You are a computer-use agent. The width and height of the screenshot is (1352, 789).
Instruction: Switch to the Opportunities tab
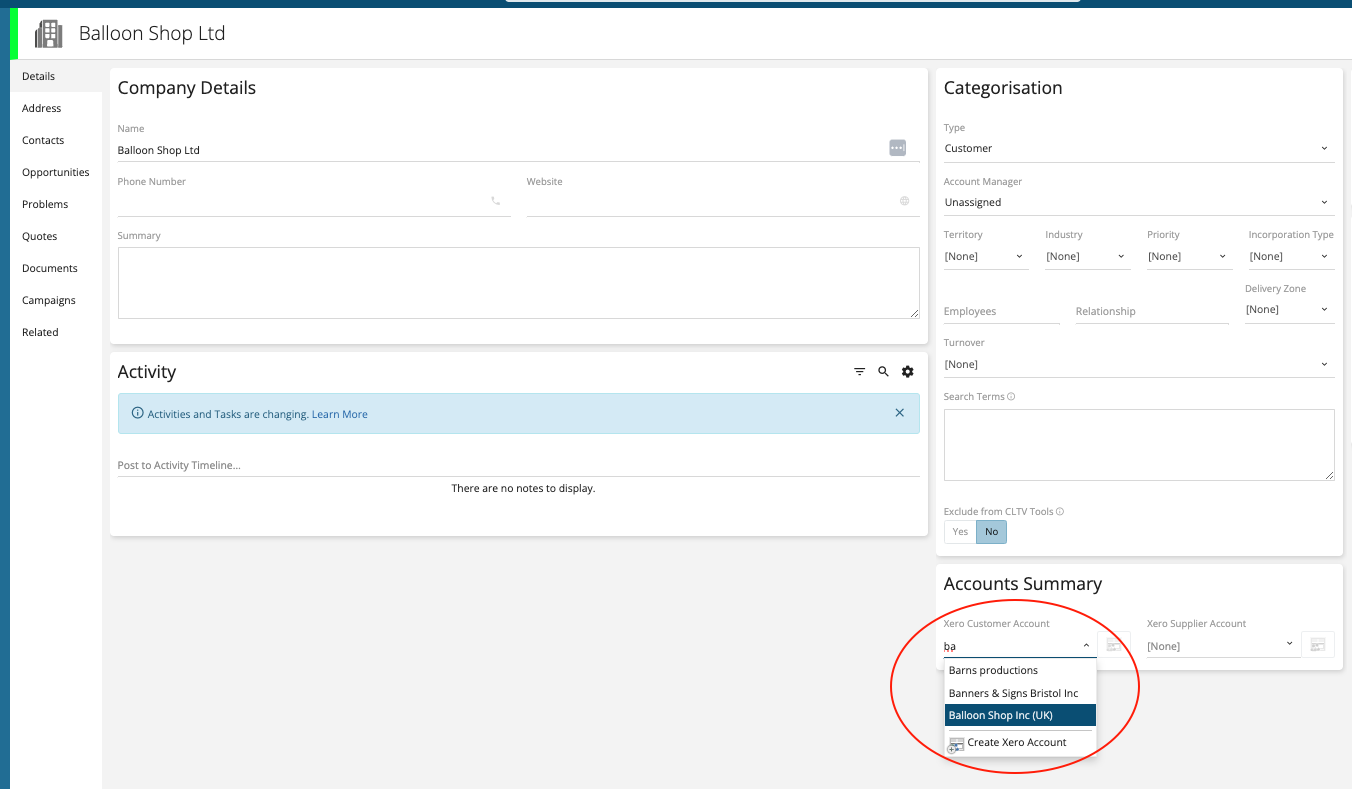click(56, 172)
